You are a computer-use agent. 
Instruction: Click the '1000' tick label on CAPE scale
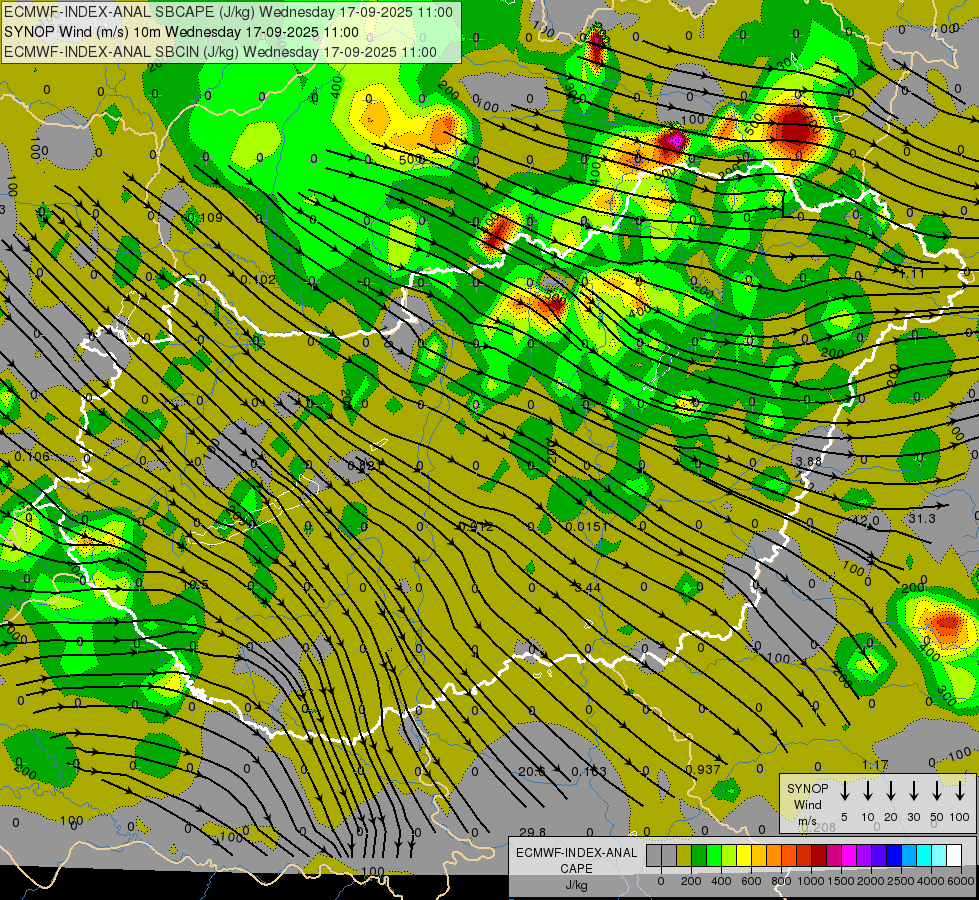[x=810, y=881]
